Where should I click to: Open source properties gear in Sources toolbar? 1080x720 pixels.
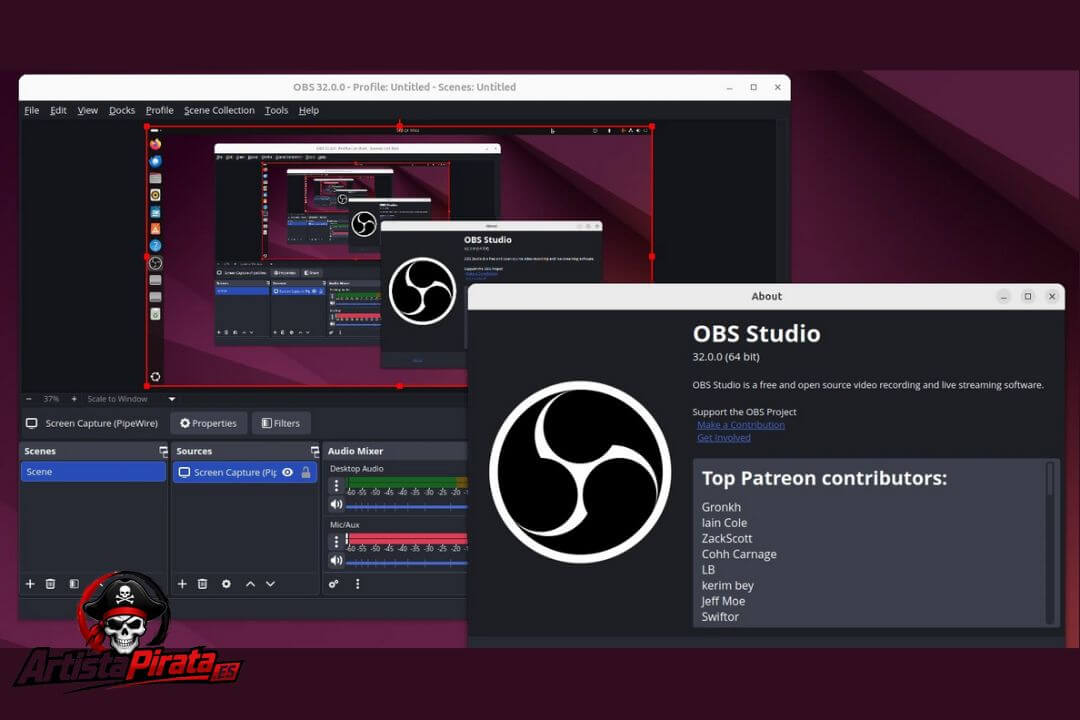[226, 584]
